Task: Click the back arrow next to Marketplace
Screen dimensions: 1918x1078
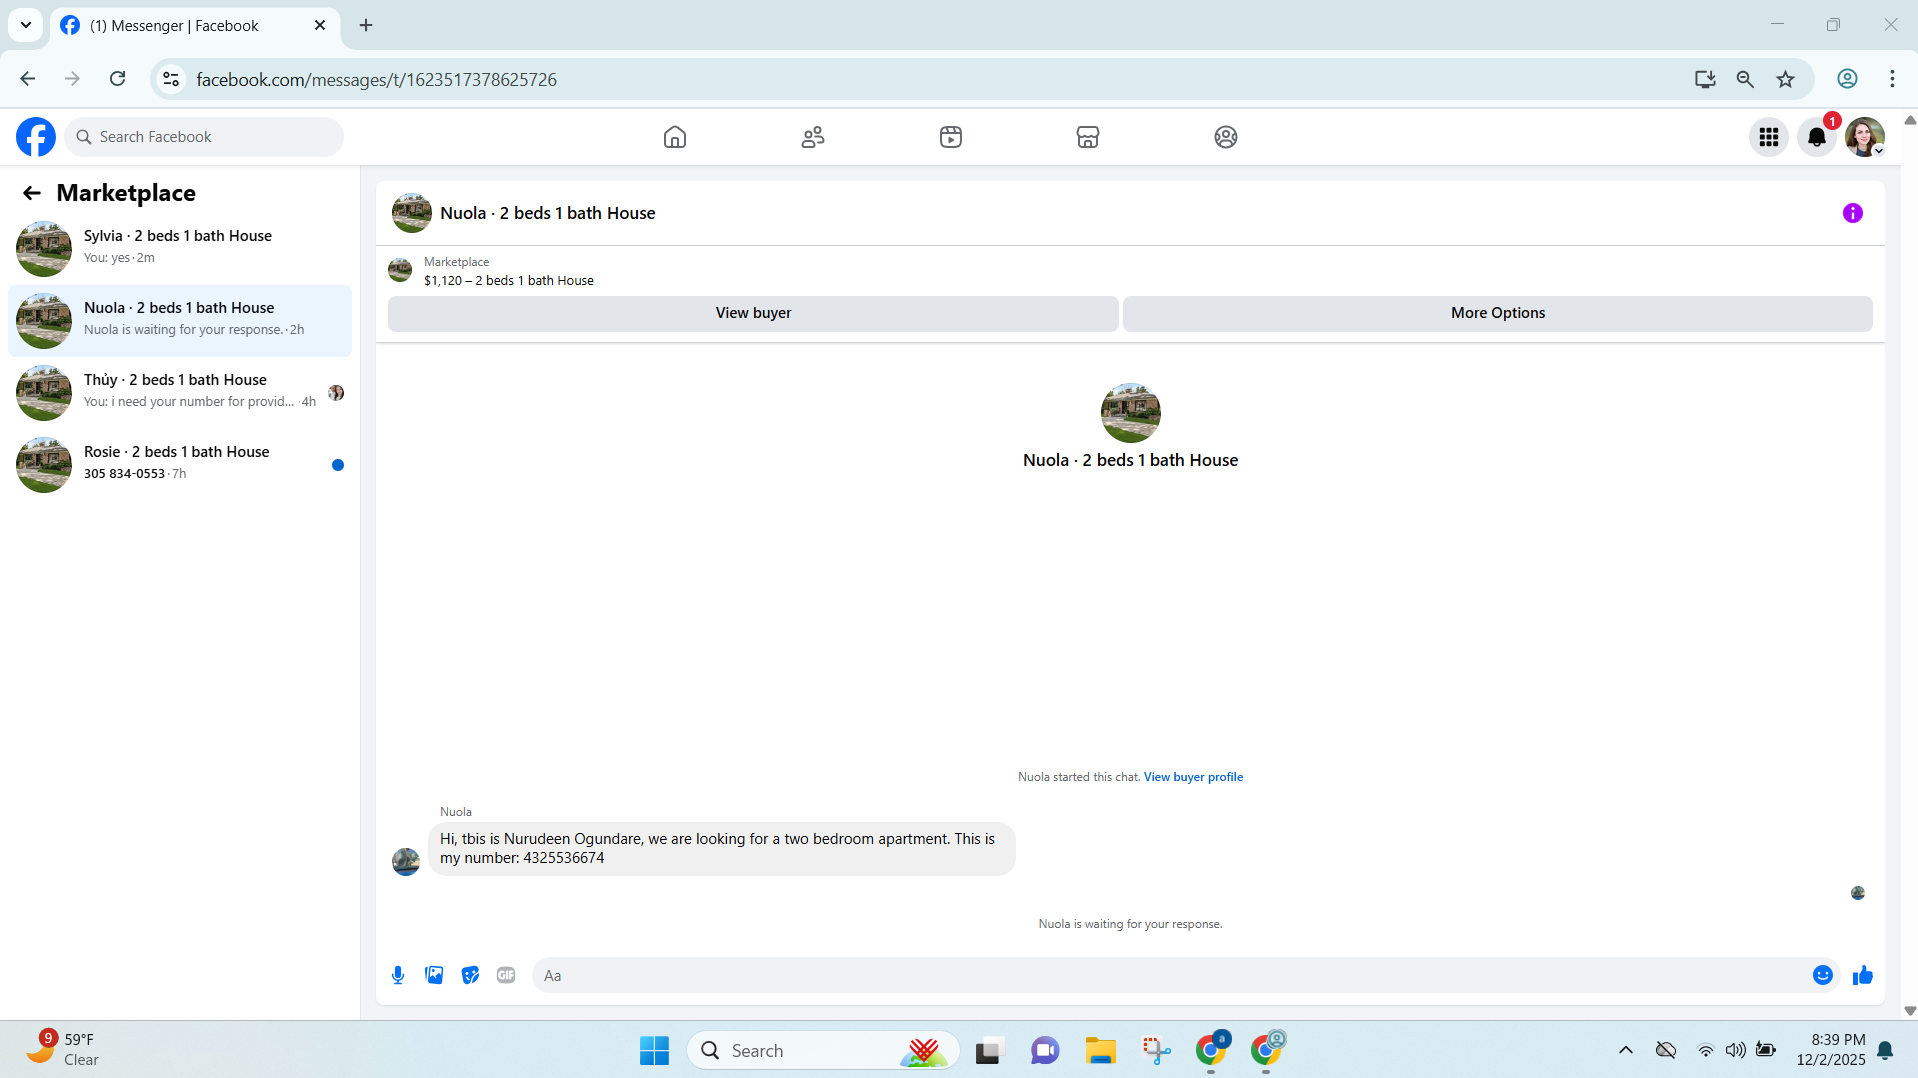Action: [x=32, y=193]
